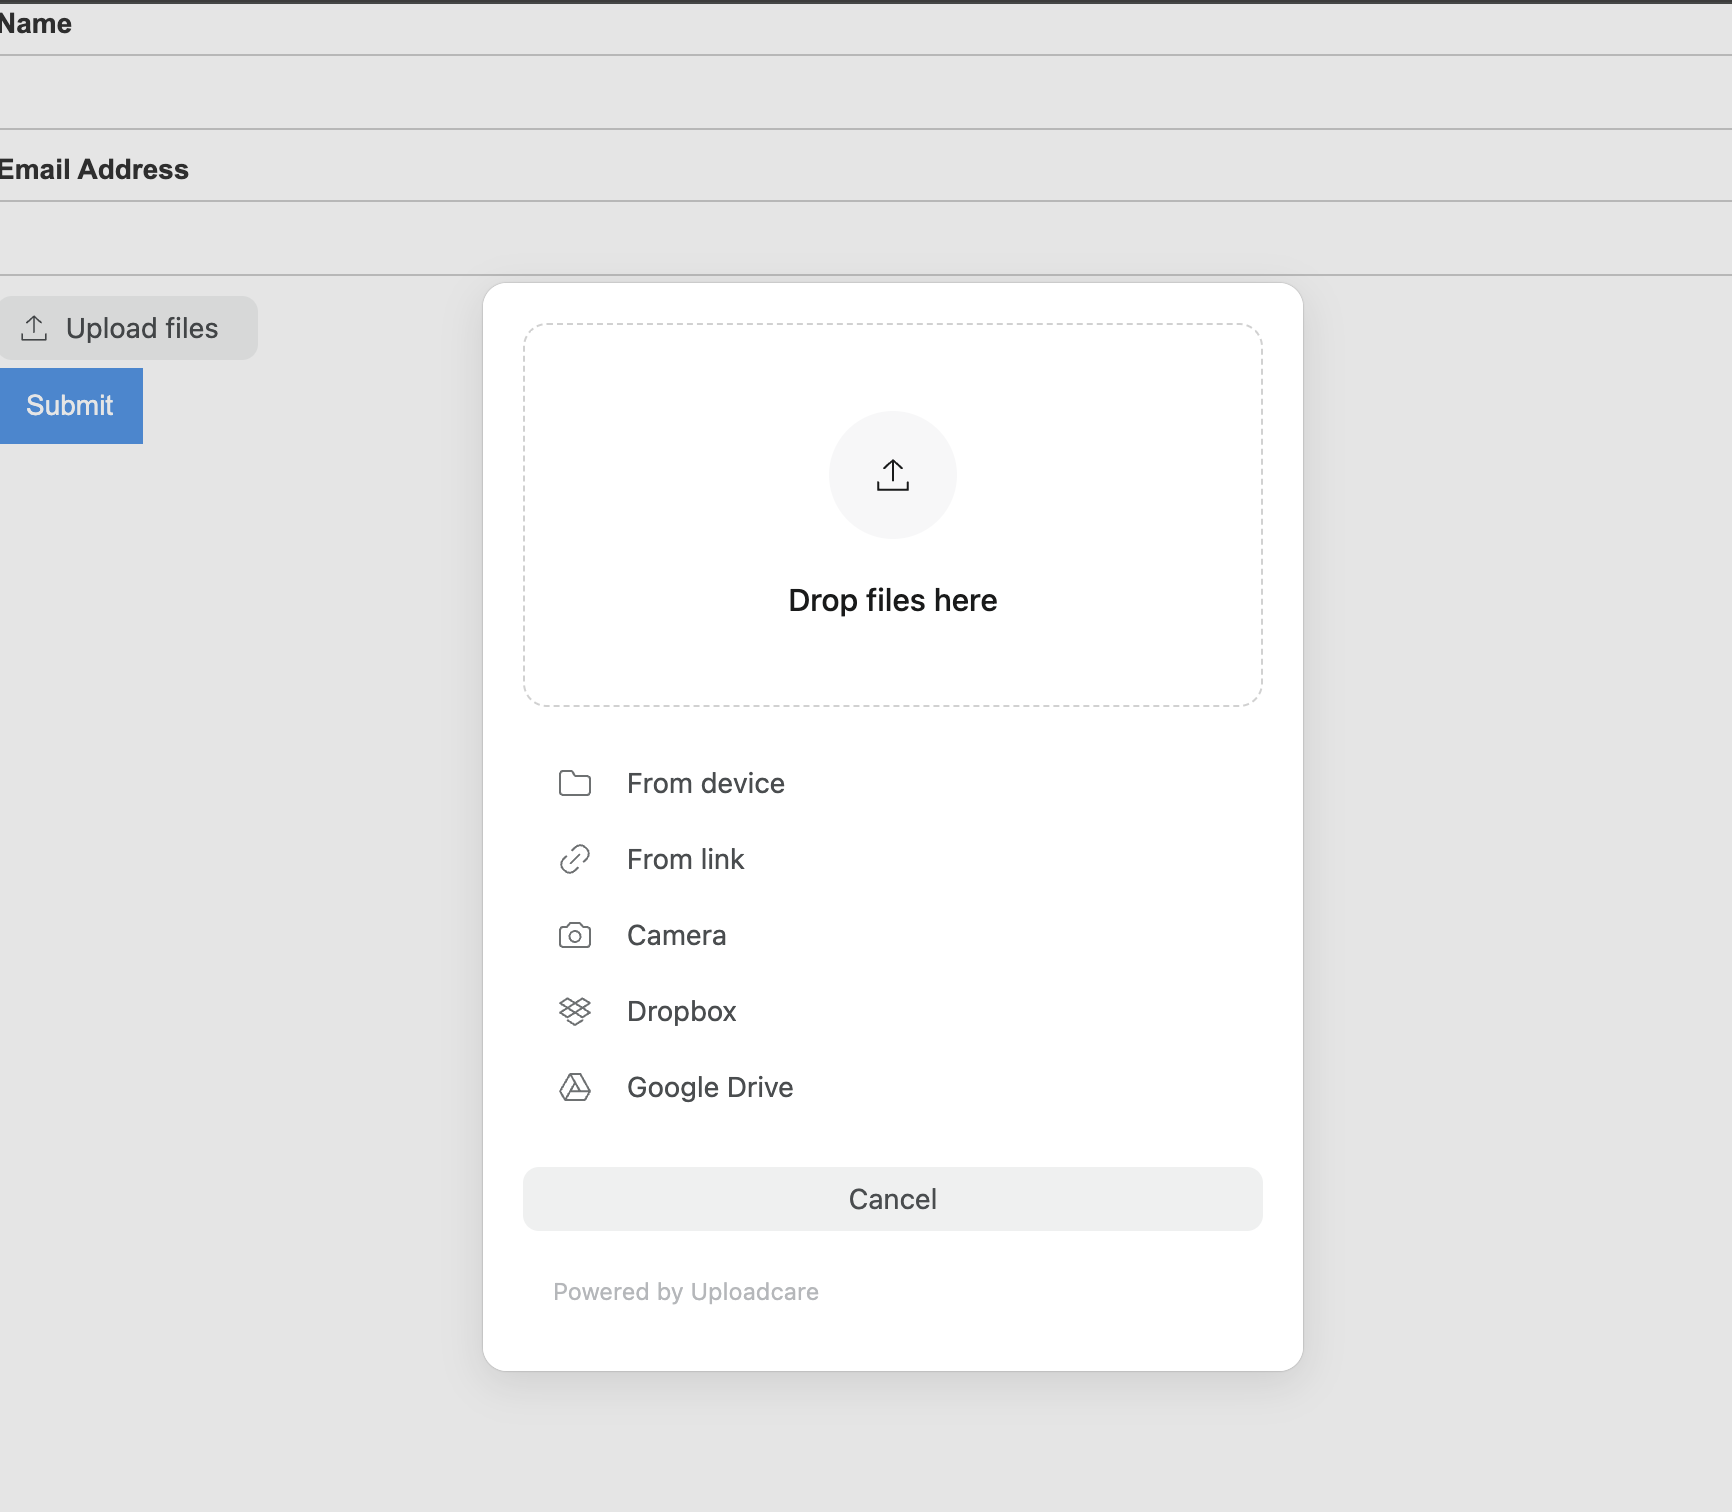
Task: Click the Google Drive icon
Action: point(575,1087)
